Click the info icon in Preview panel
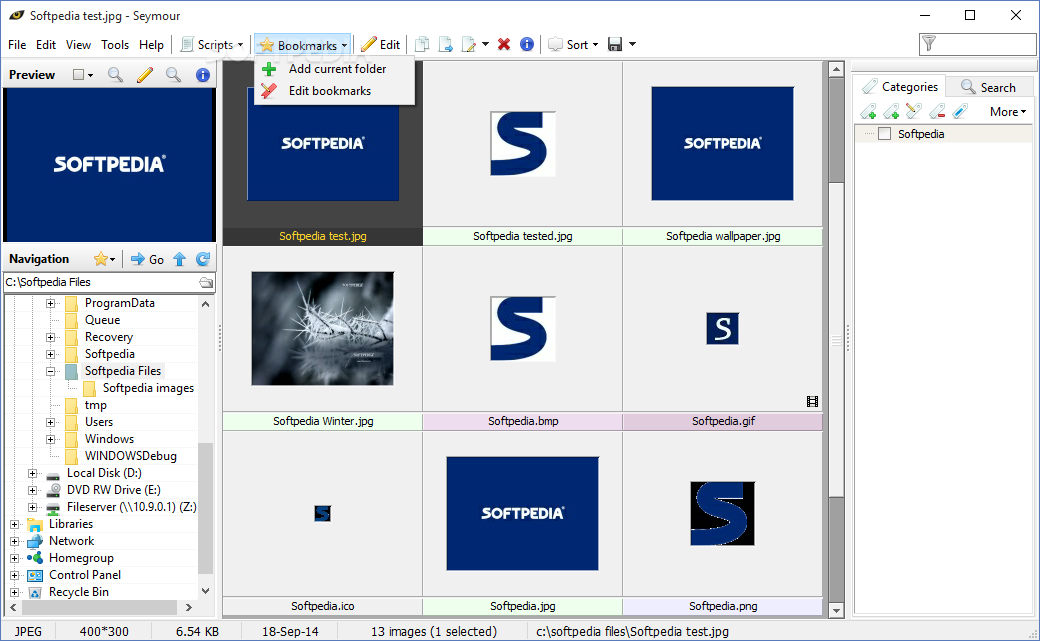This screenshot has width=1040, height=641. (203, 75)
